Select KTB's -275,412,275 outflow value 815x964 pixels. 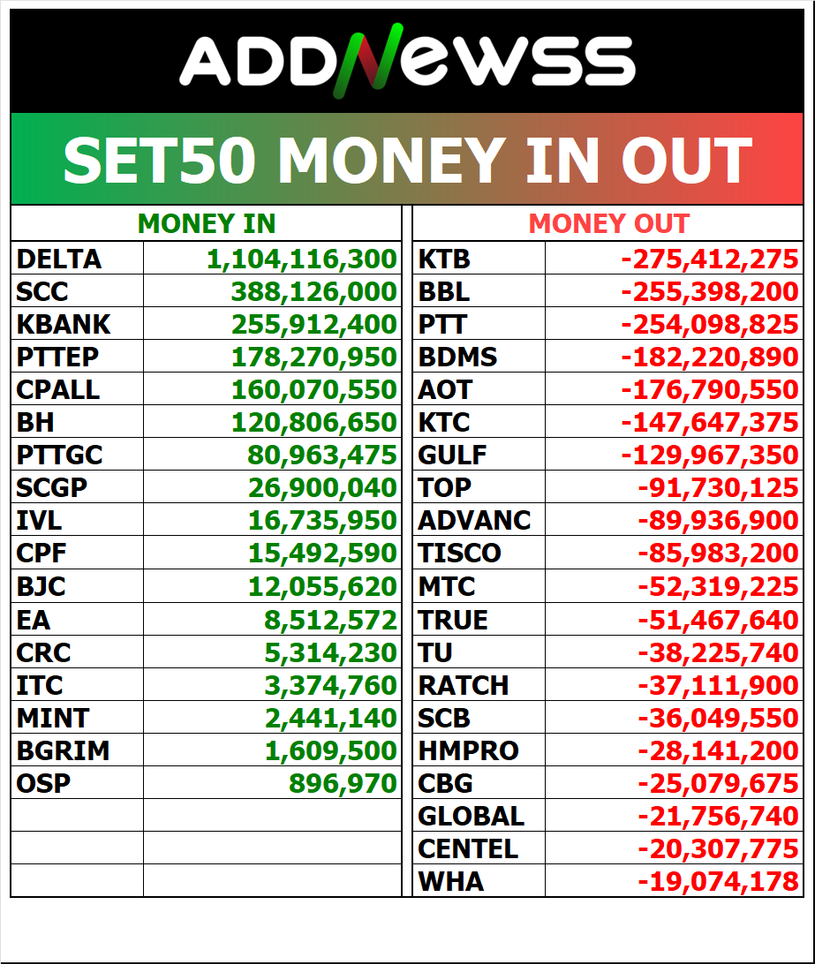[710, 259]
